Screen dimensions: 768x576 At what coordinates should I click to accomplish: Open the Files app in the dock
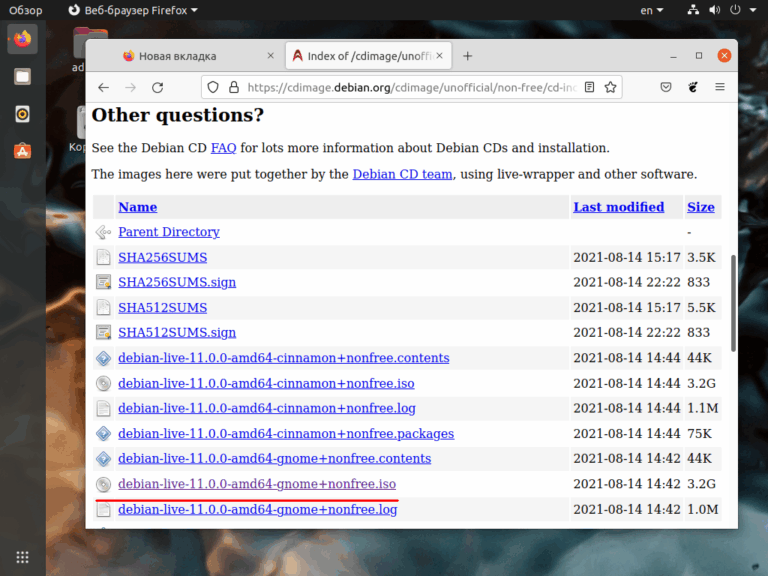pos(22,76)
